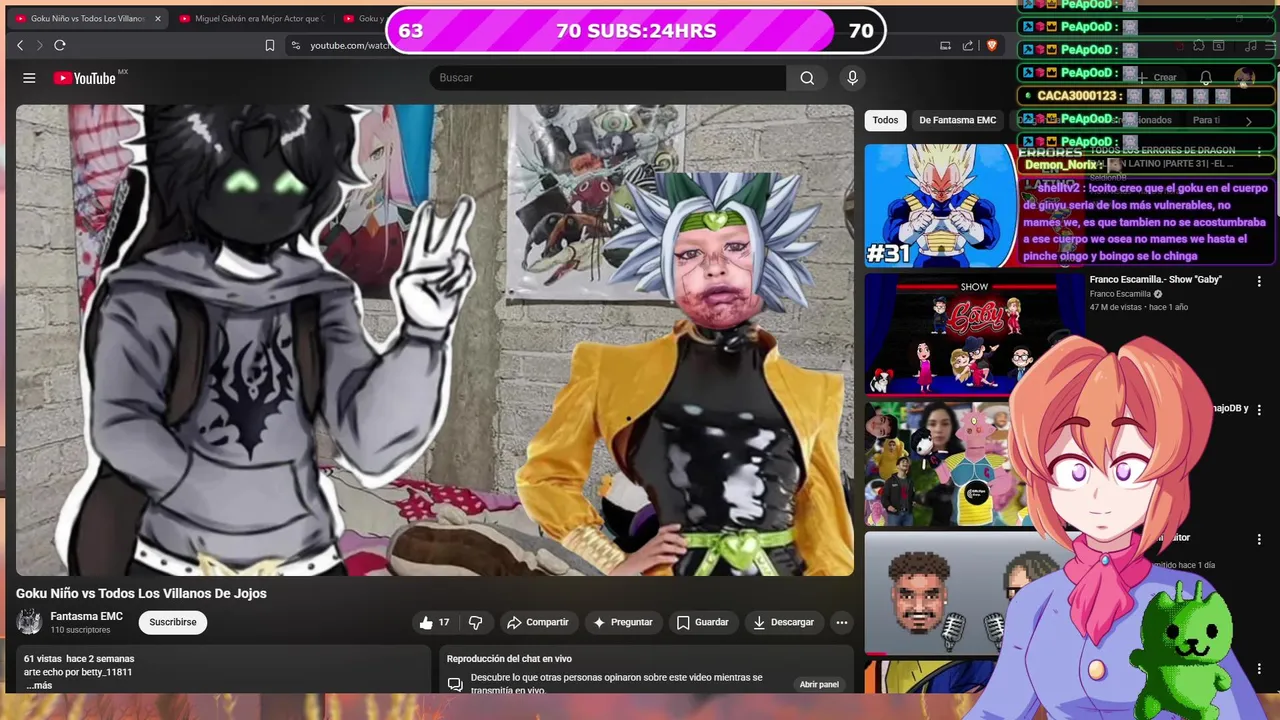Bookmark this page icon in the address bar
This screenshot has height=720, width=1280.
[270, 45]
